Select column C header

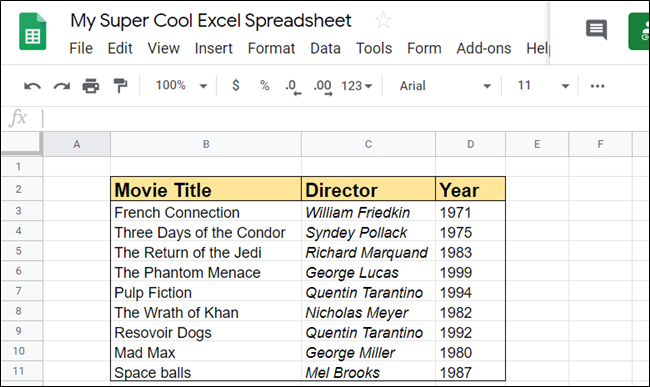(x=368, y=144)
